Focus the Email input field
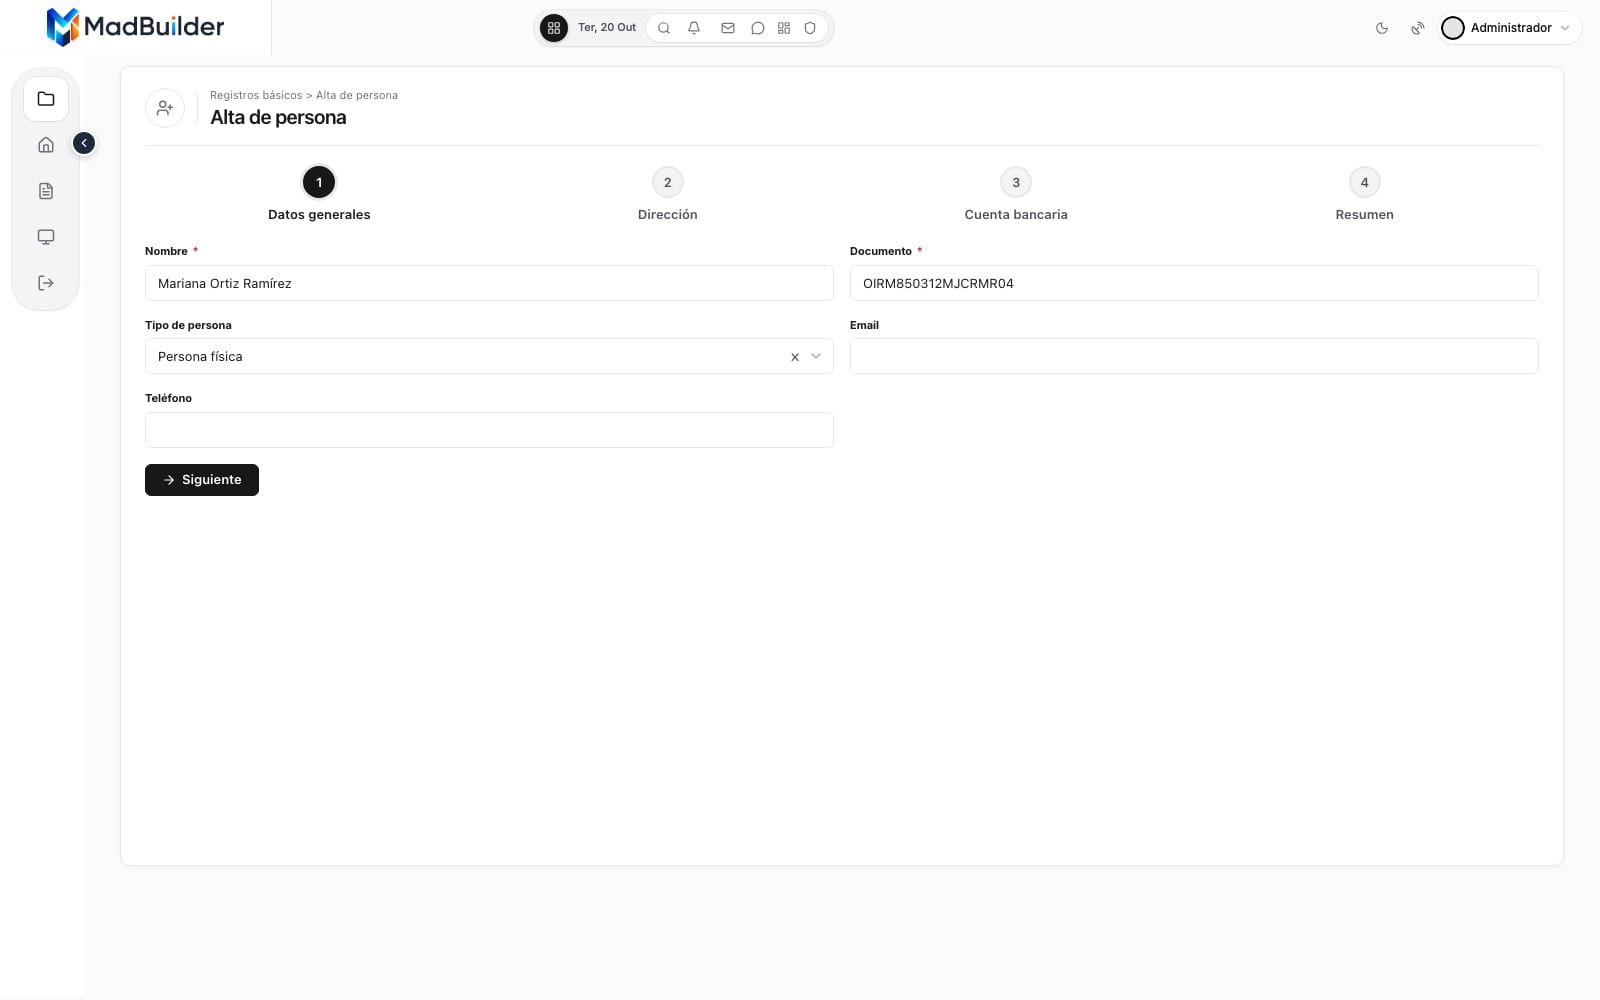This screenshot has width=1600, height=1000. [x=1194, y=356]
